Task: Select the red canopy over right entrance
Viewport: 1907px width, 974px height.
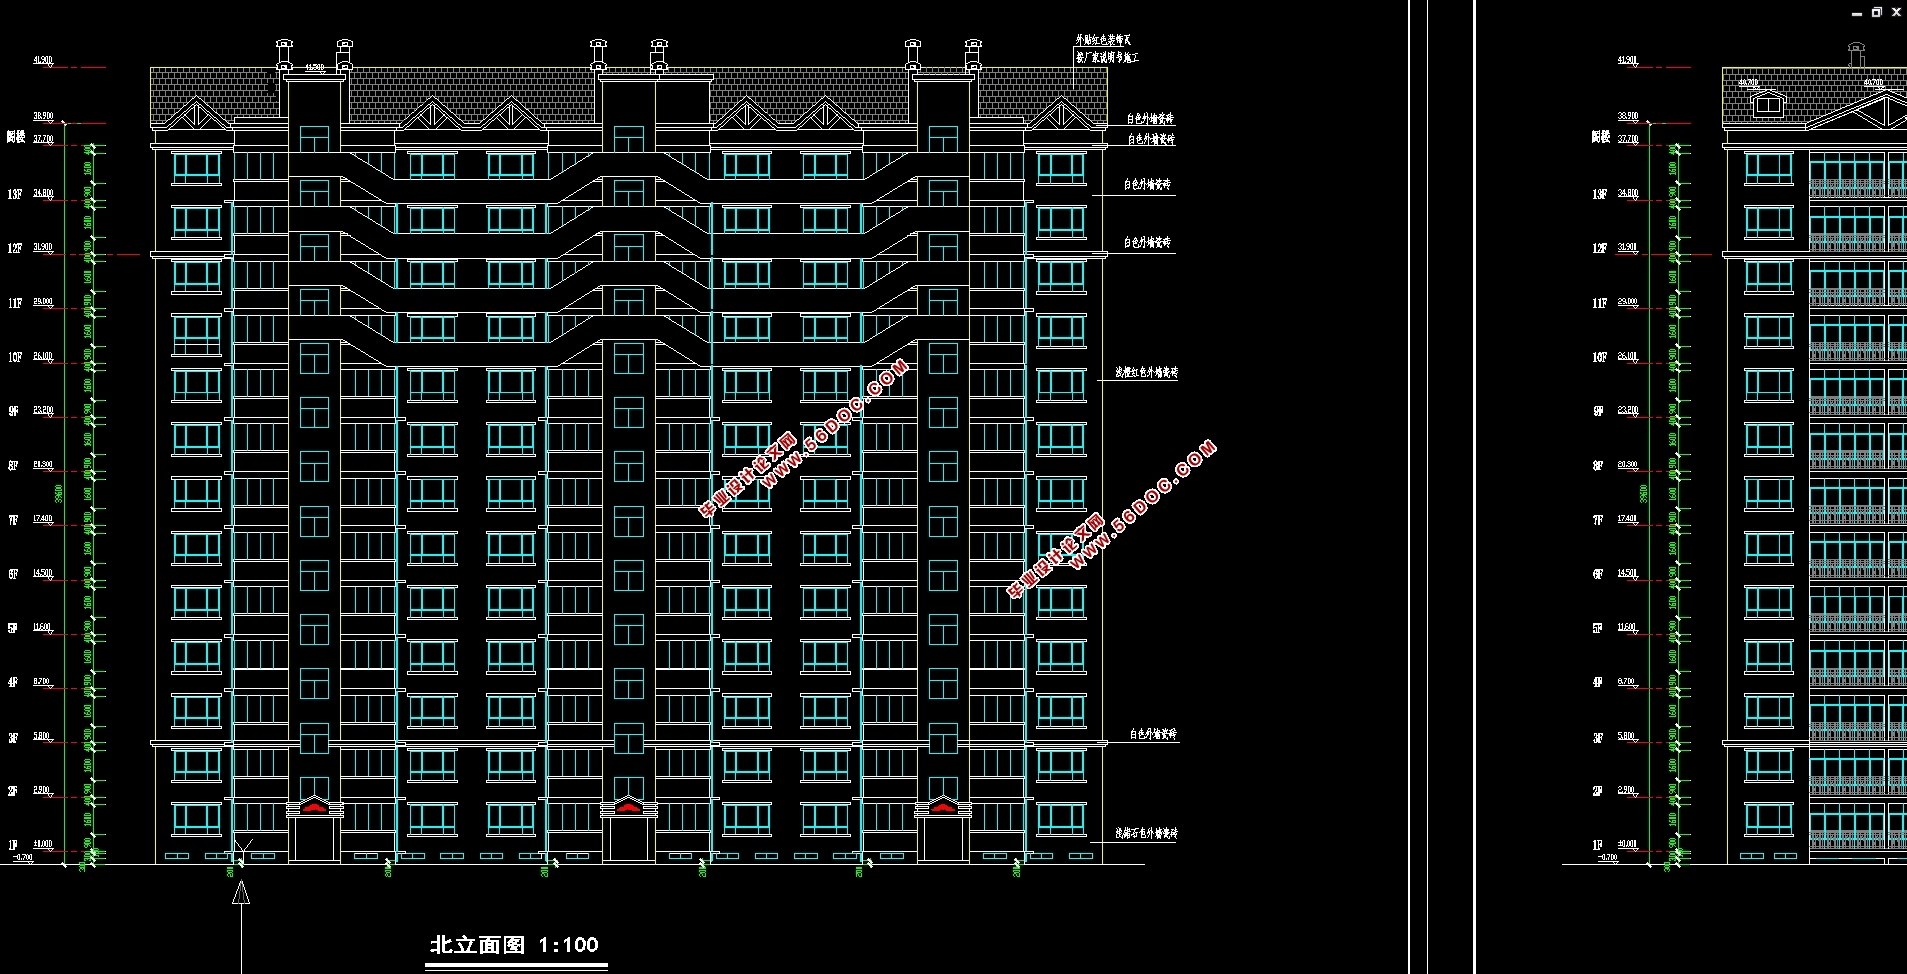Action: click(942, 805)
